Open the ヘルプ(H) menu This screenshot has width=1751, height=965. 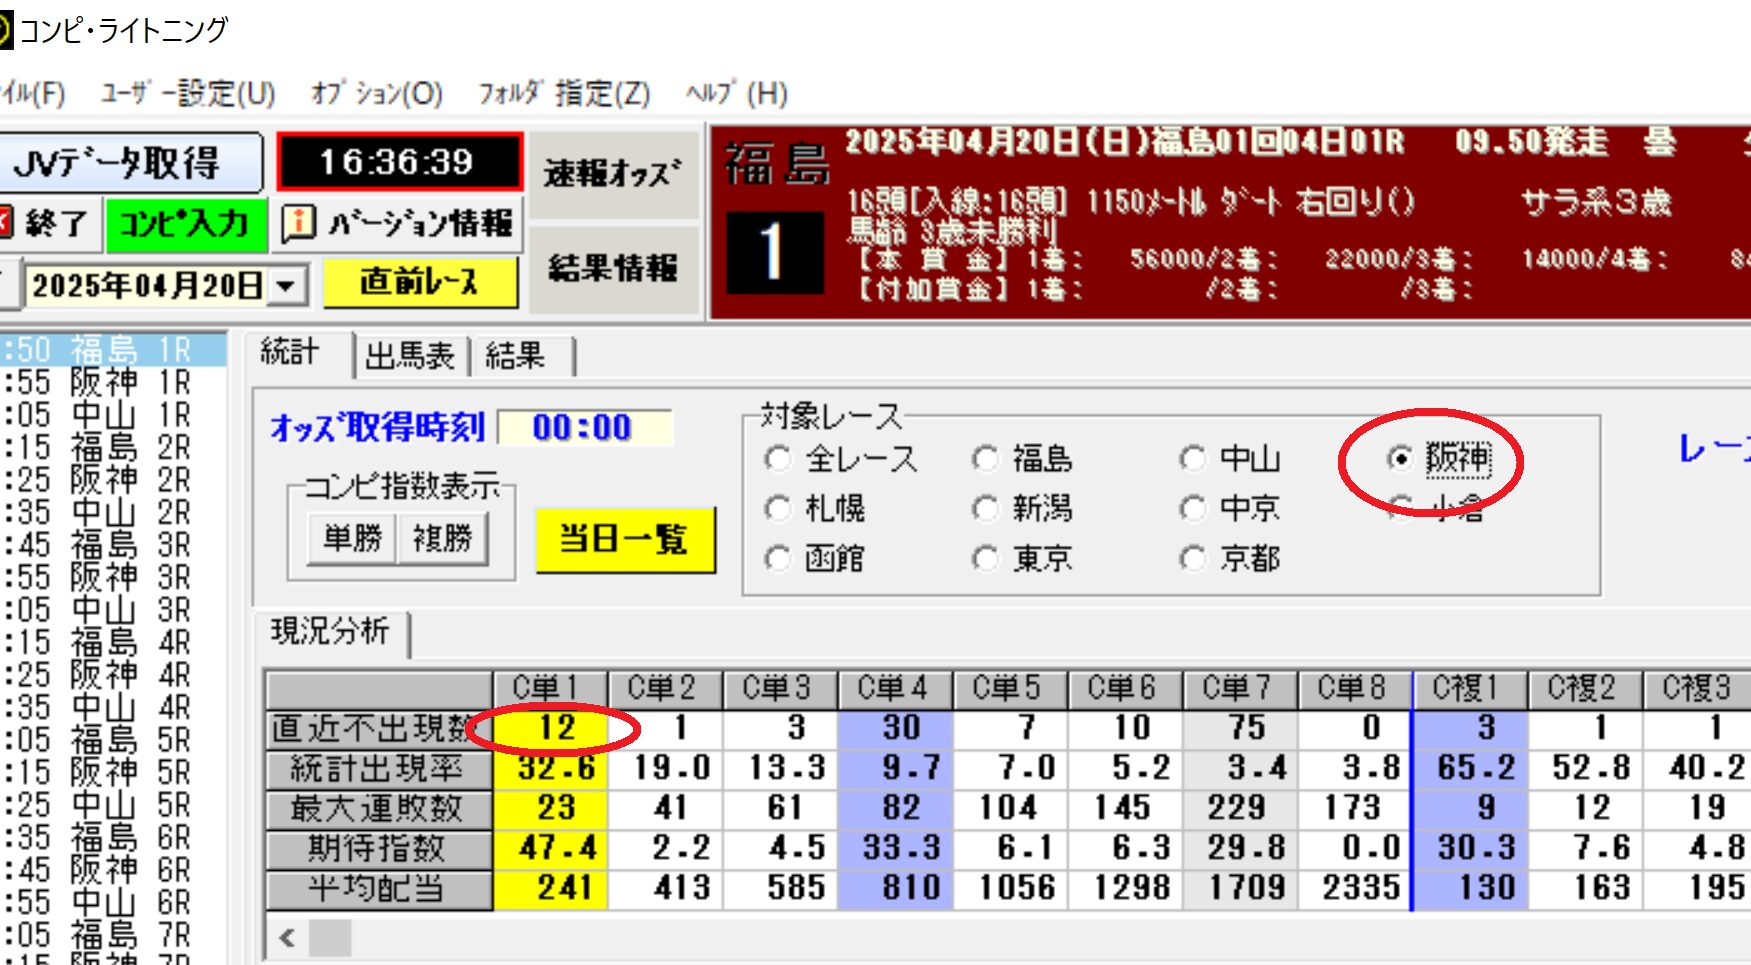[x=736, y=94]
